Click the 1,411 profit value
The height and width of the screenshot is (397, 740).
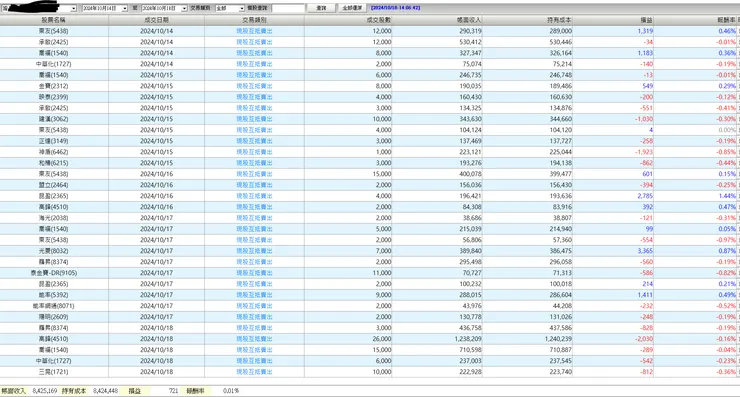point(645,295)
